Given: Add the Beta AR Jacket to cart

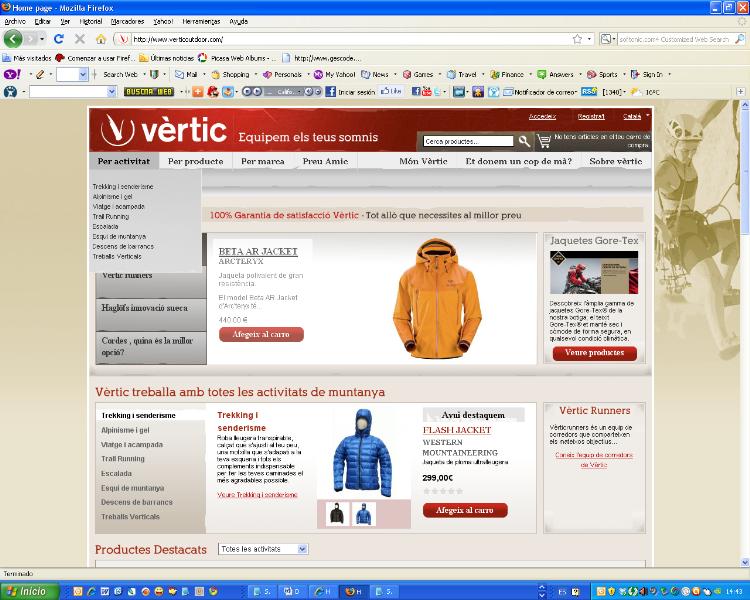Looking at the screenshot, I should pos(261,334).
